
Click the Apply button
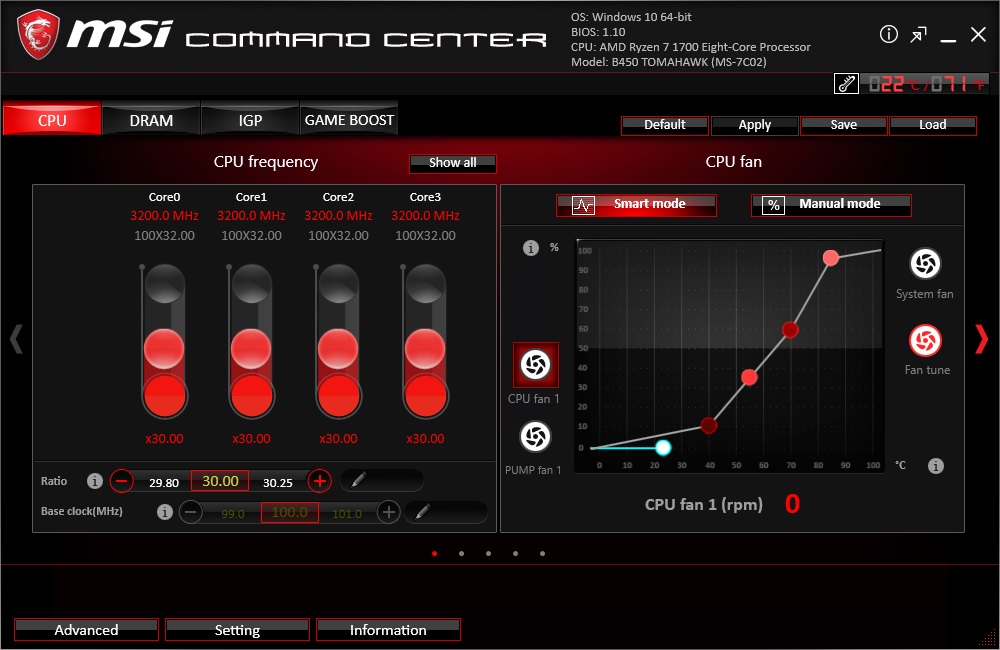[x=754, y=125]
